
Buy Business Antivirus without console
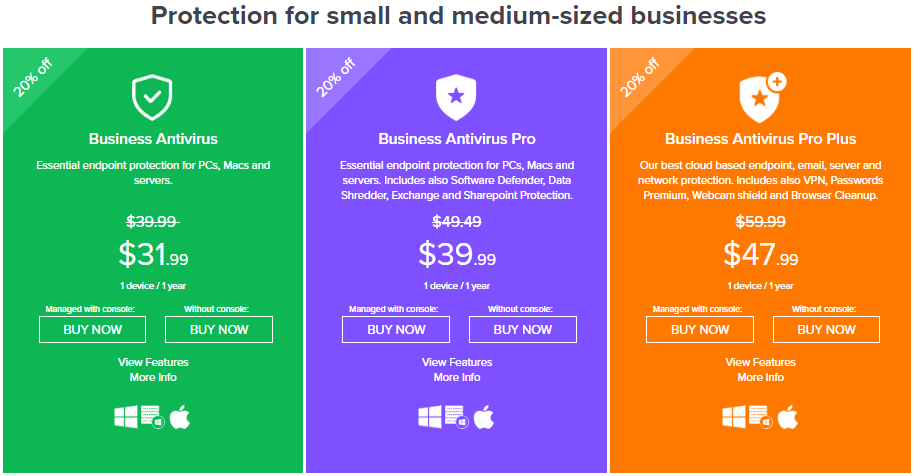219,330
